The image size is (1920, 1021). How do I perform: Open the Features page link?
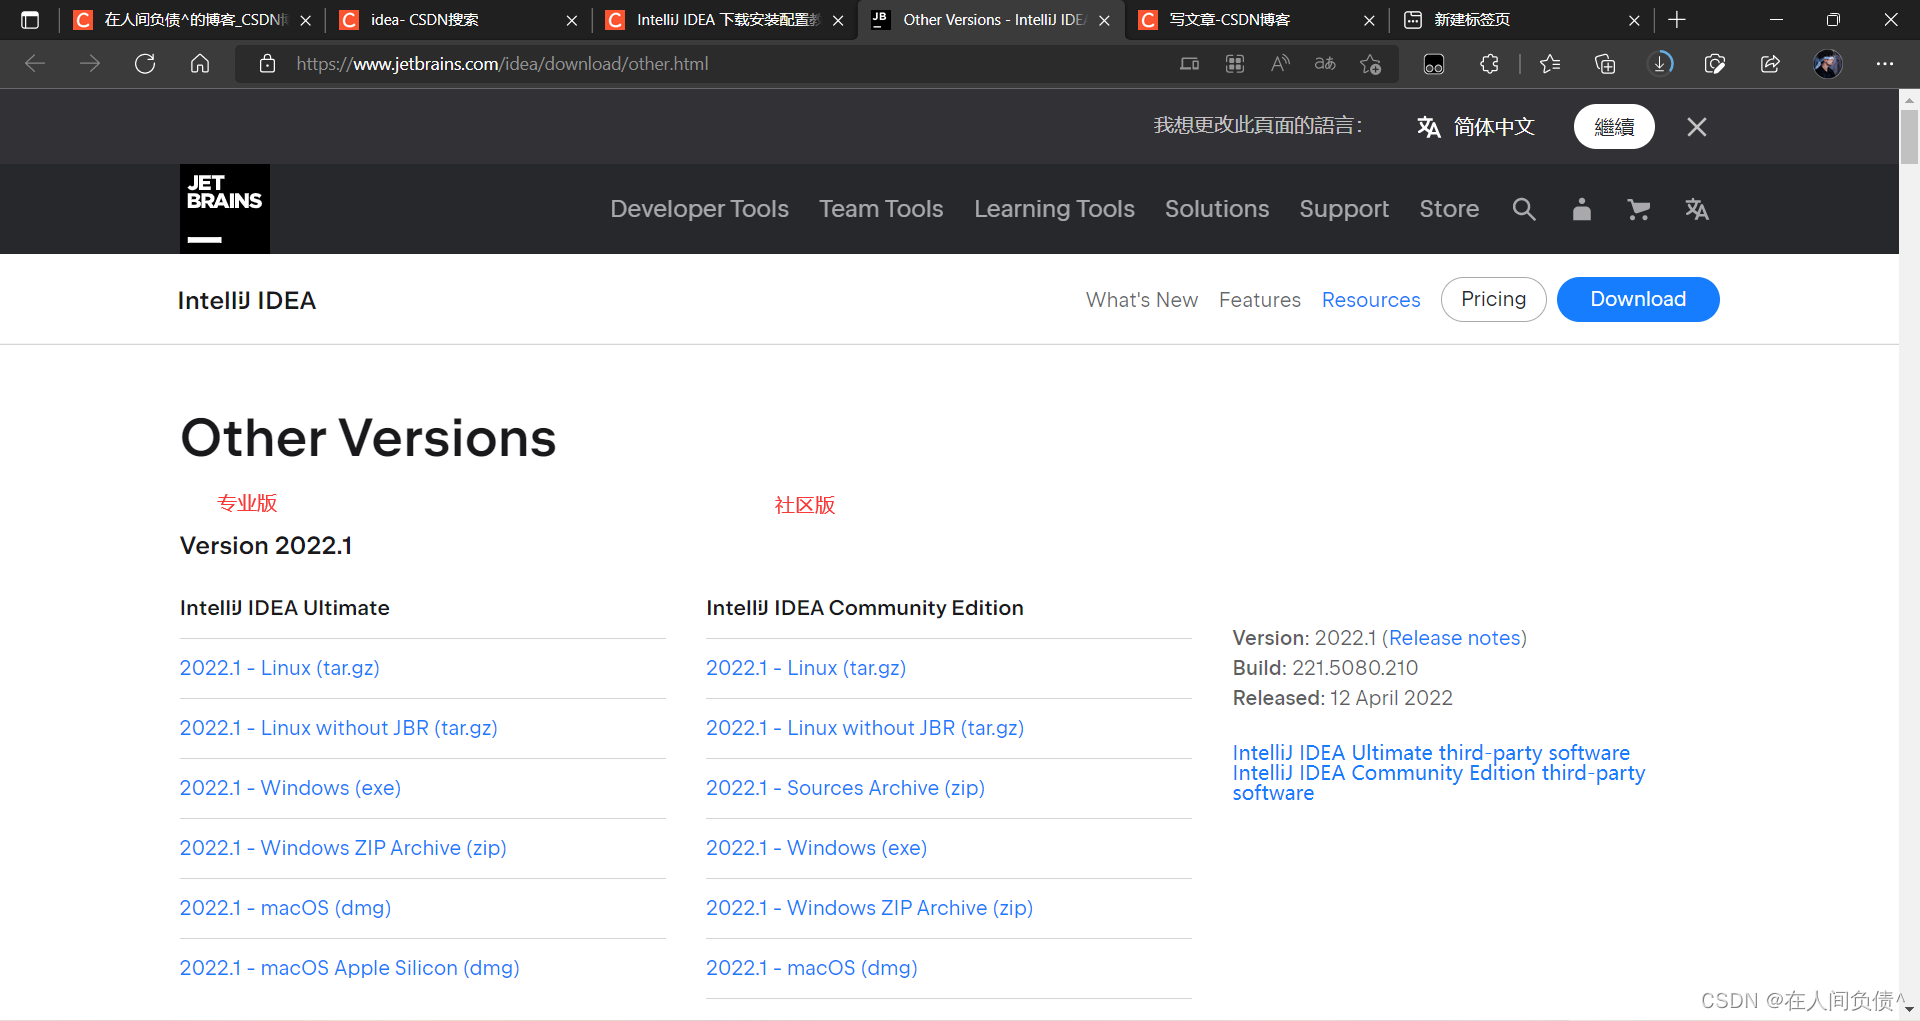1260,300
